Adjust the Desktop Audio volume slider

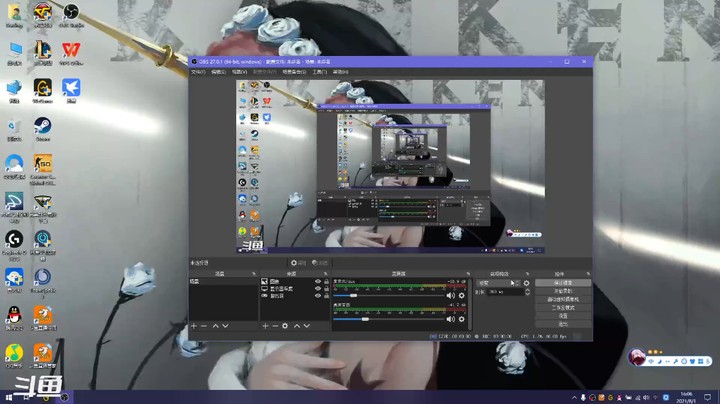(x=388, y=319)
